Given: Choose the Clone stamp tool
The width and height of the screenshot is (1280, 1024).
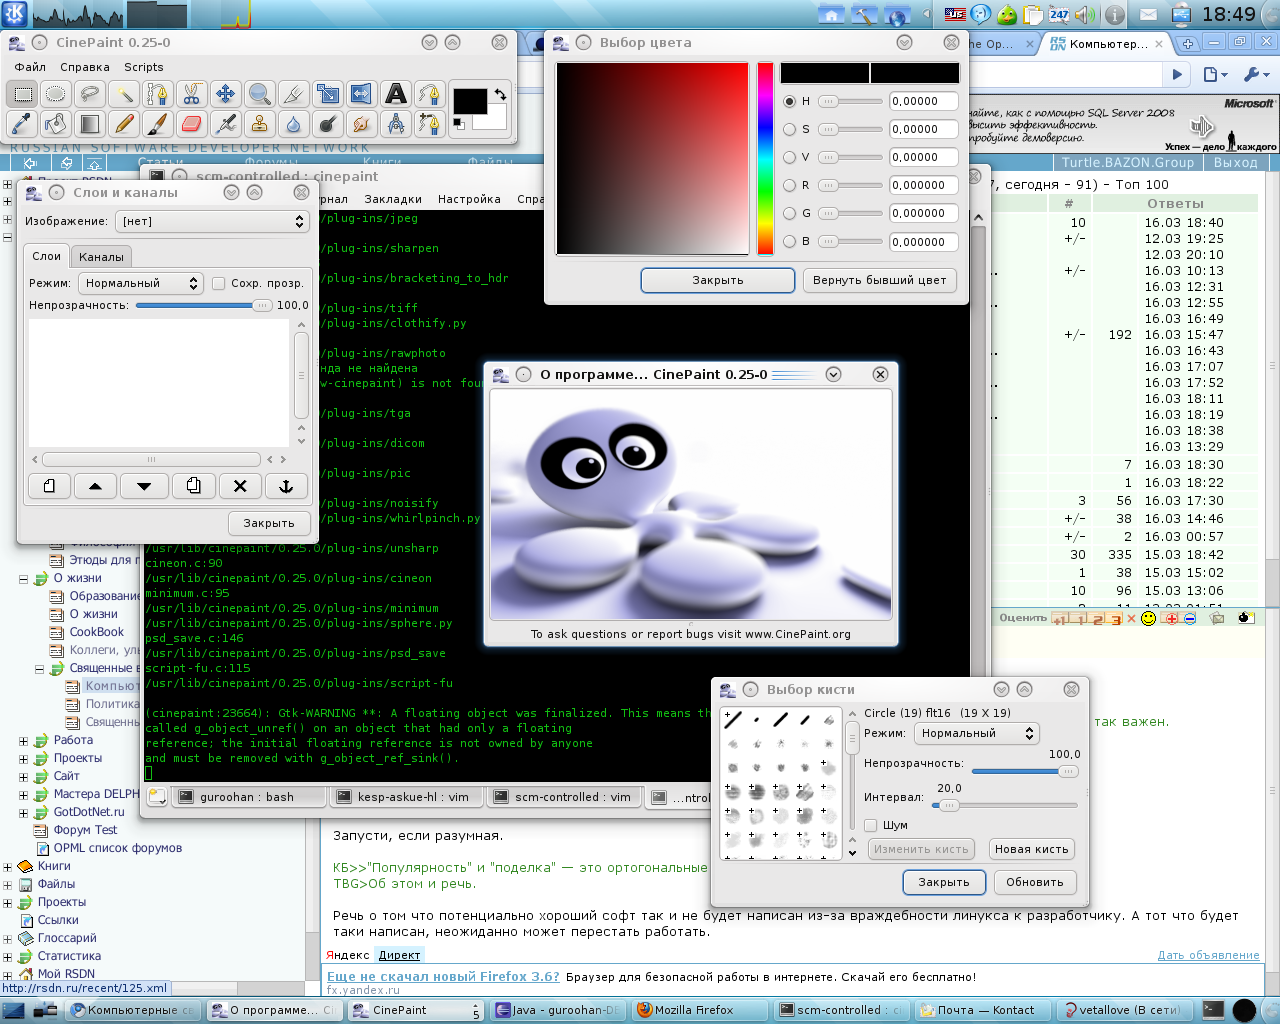Looking at the screenshot, I should [259, 124].
